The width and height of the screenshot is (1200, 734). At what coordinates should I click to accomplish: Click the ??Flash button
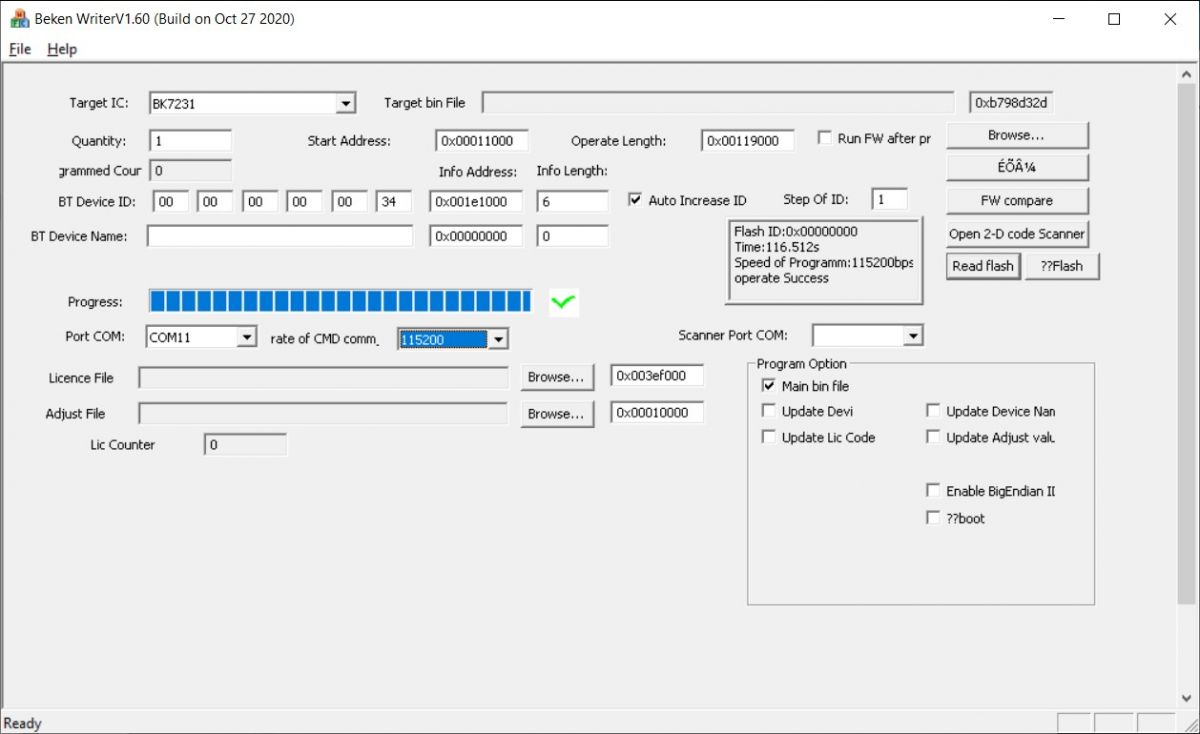click(x=1062, y=266)
